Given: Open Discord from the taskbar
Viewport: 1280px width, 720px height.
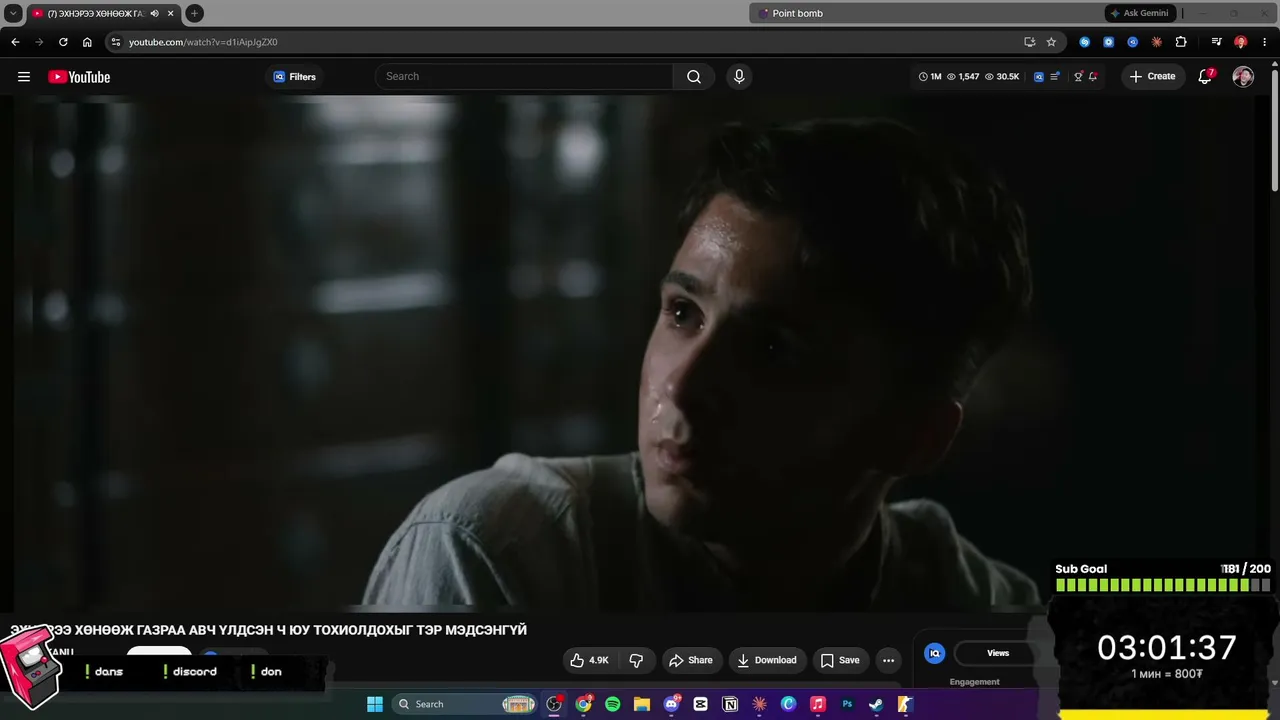Looking at the screenshot, I should point(671,704).
